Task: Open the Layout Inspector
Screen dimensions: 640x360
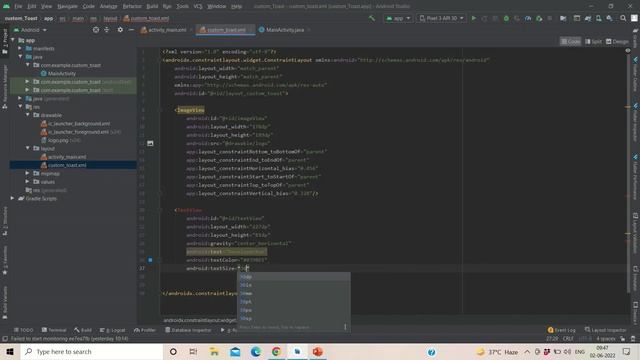Action: point(605,330)
